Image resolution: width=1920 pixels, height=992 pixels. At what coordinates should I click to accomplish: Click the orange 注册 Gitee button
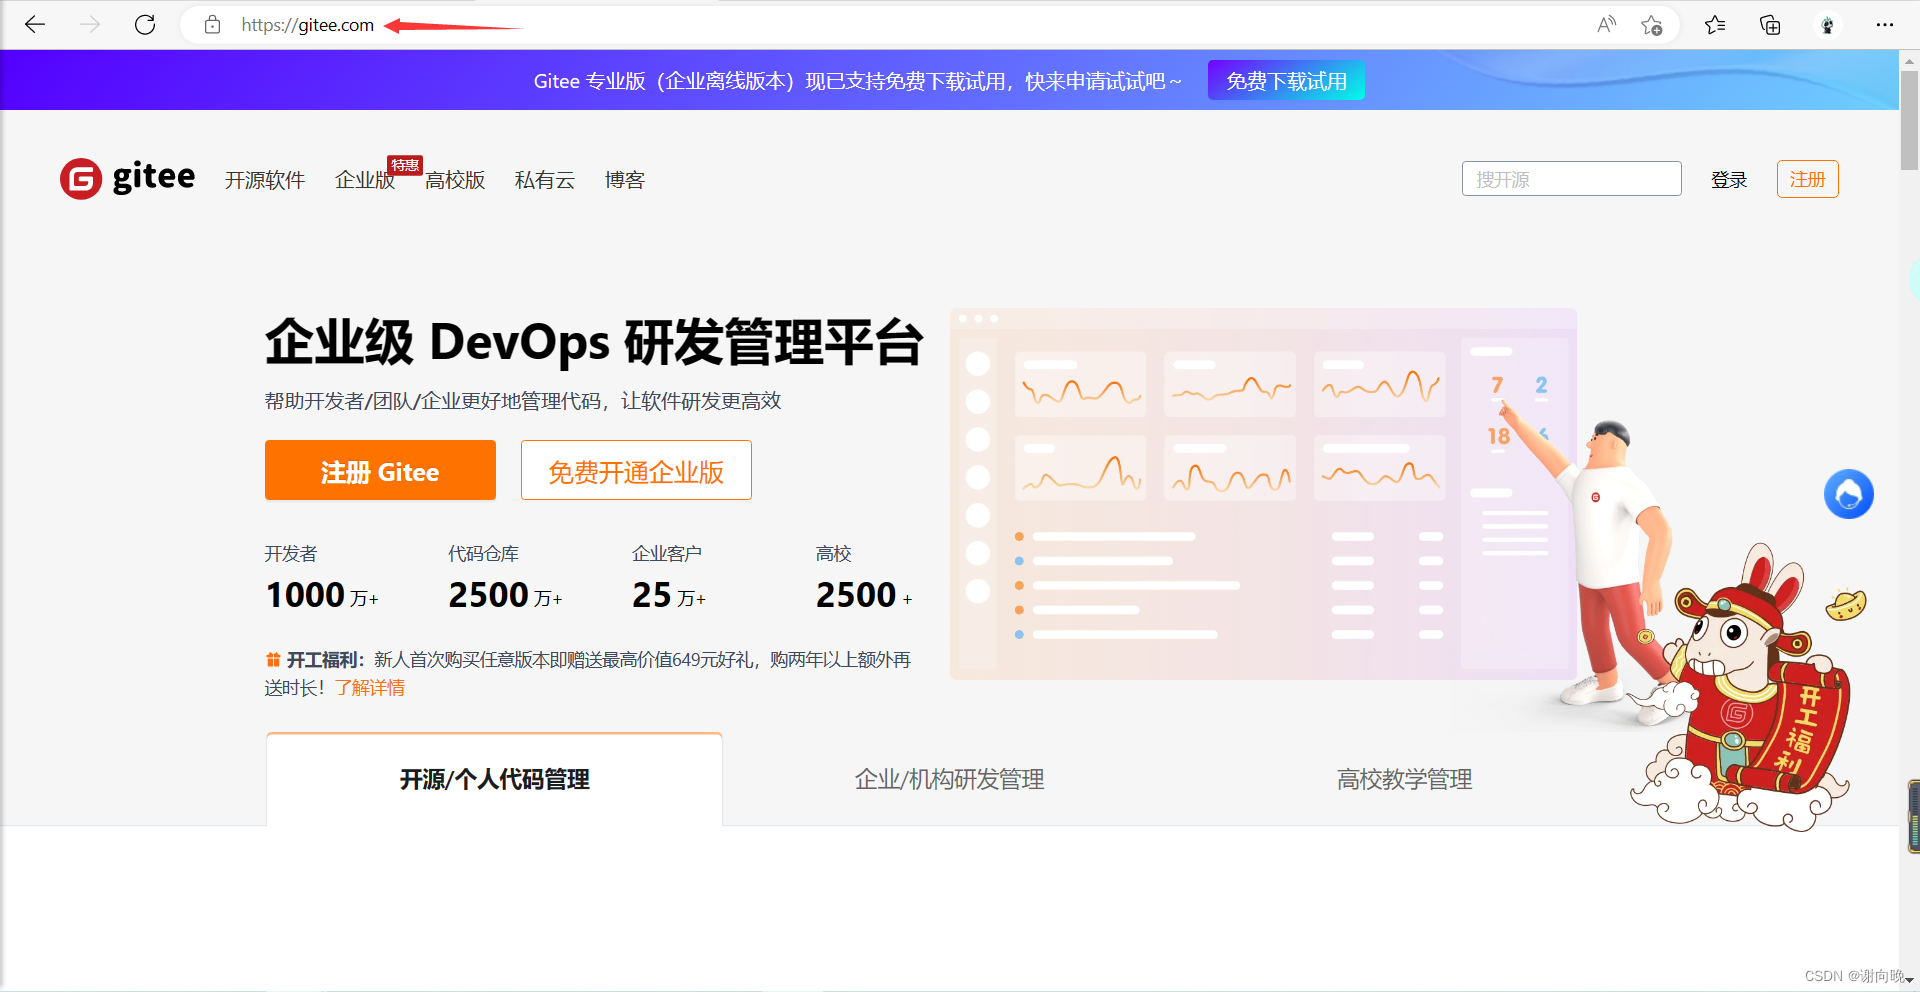[380, 470]
